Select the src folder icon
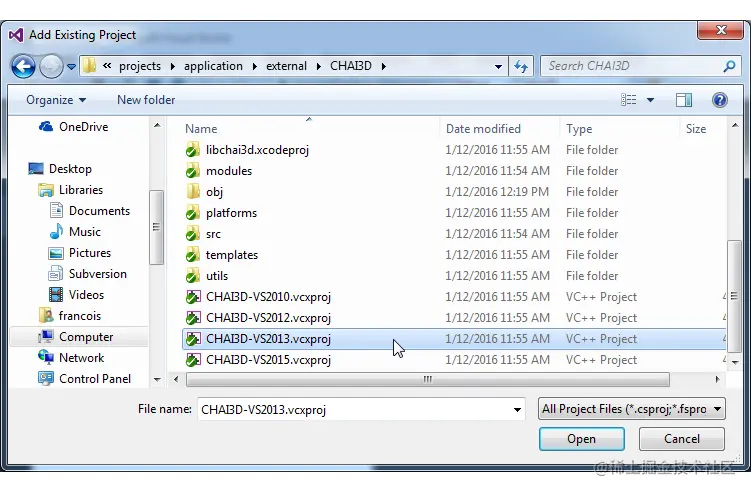The height and width of the screenshot is (492, 751). pos(193,234)
